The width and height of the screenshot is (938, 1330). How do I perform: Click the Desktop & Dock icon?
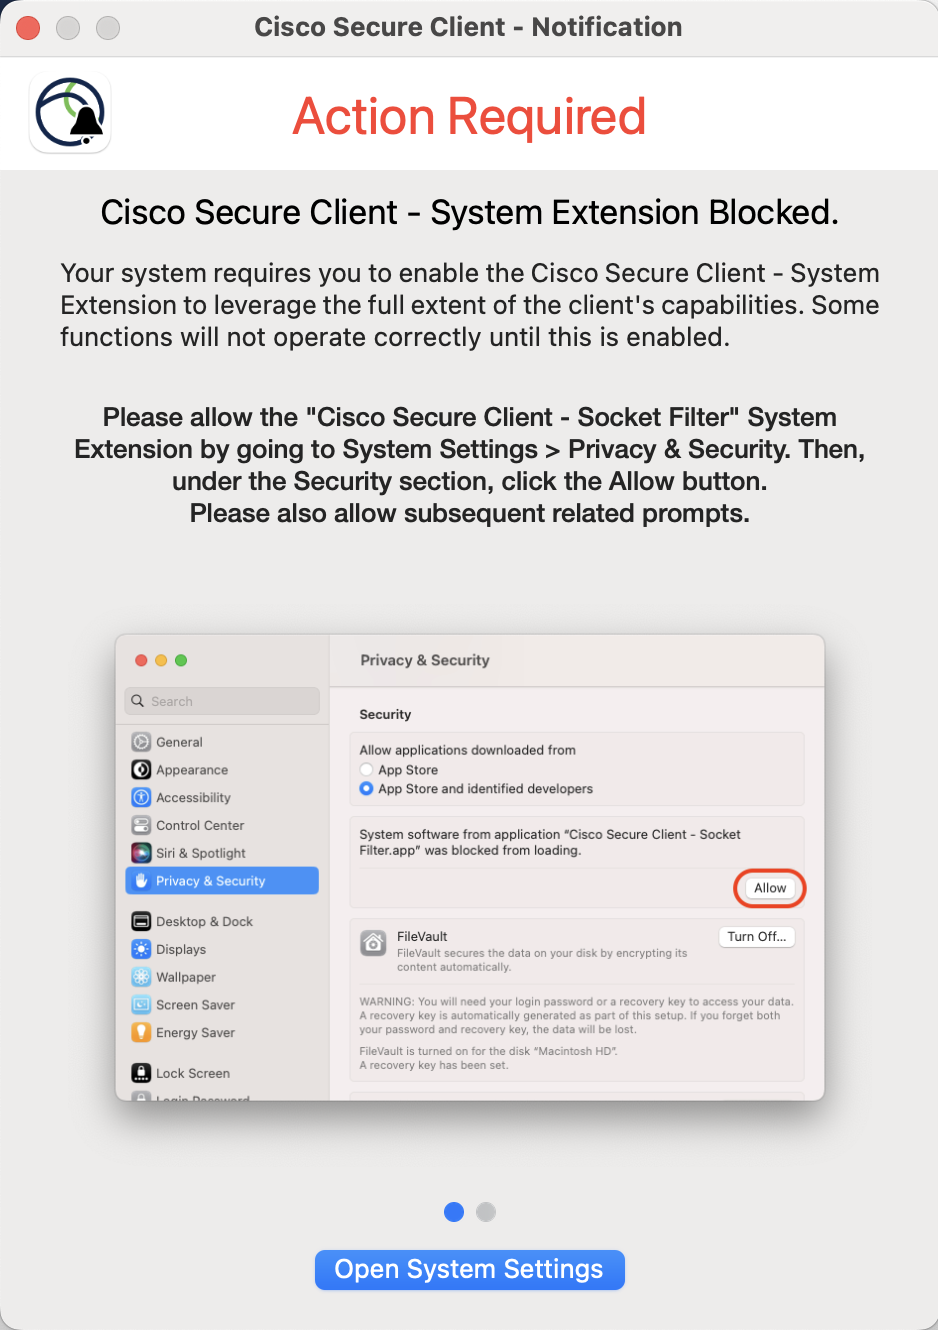pyautogui.click(x=140, y=920)
